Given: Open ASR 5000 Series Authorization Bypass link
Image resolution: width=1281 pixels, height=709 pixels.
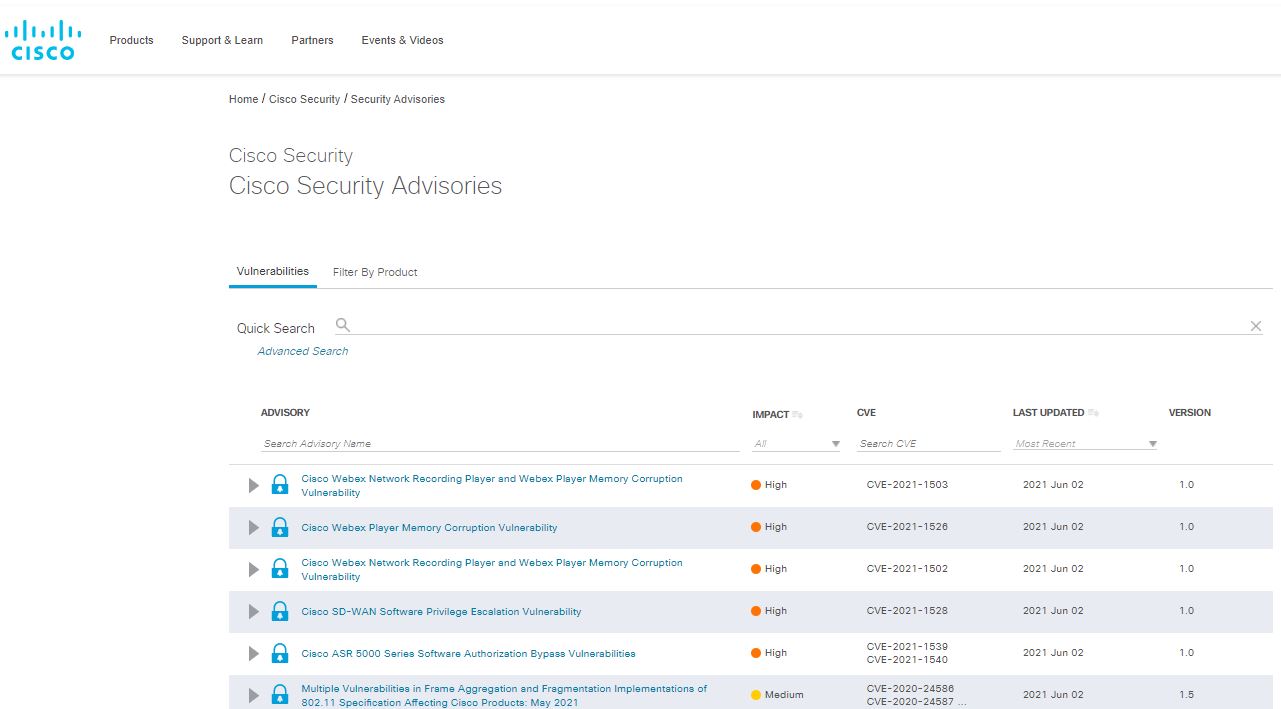Looking at the screenshot, I should (468, 653).
